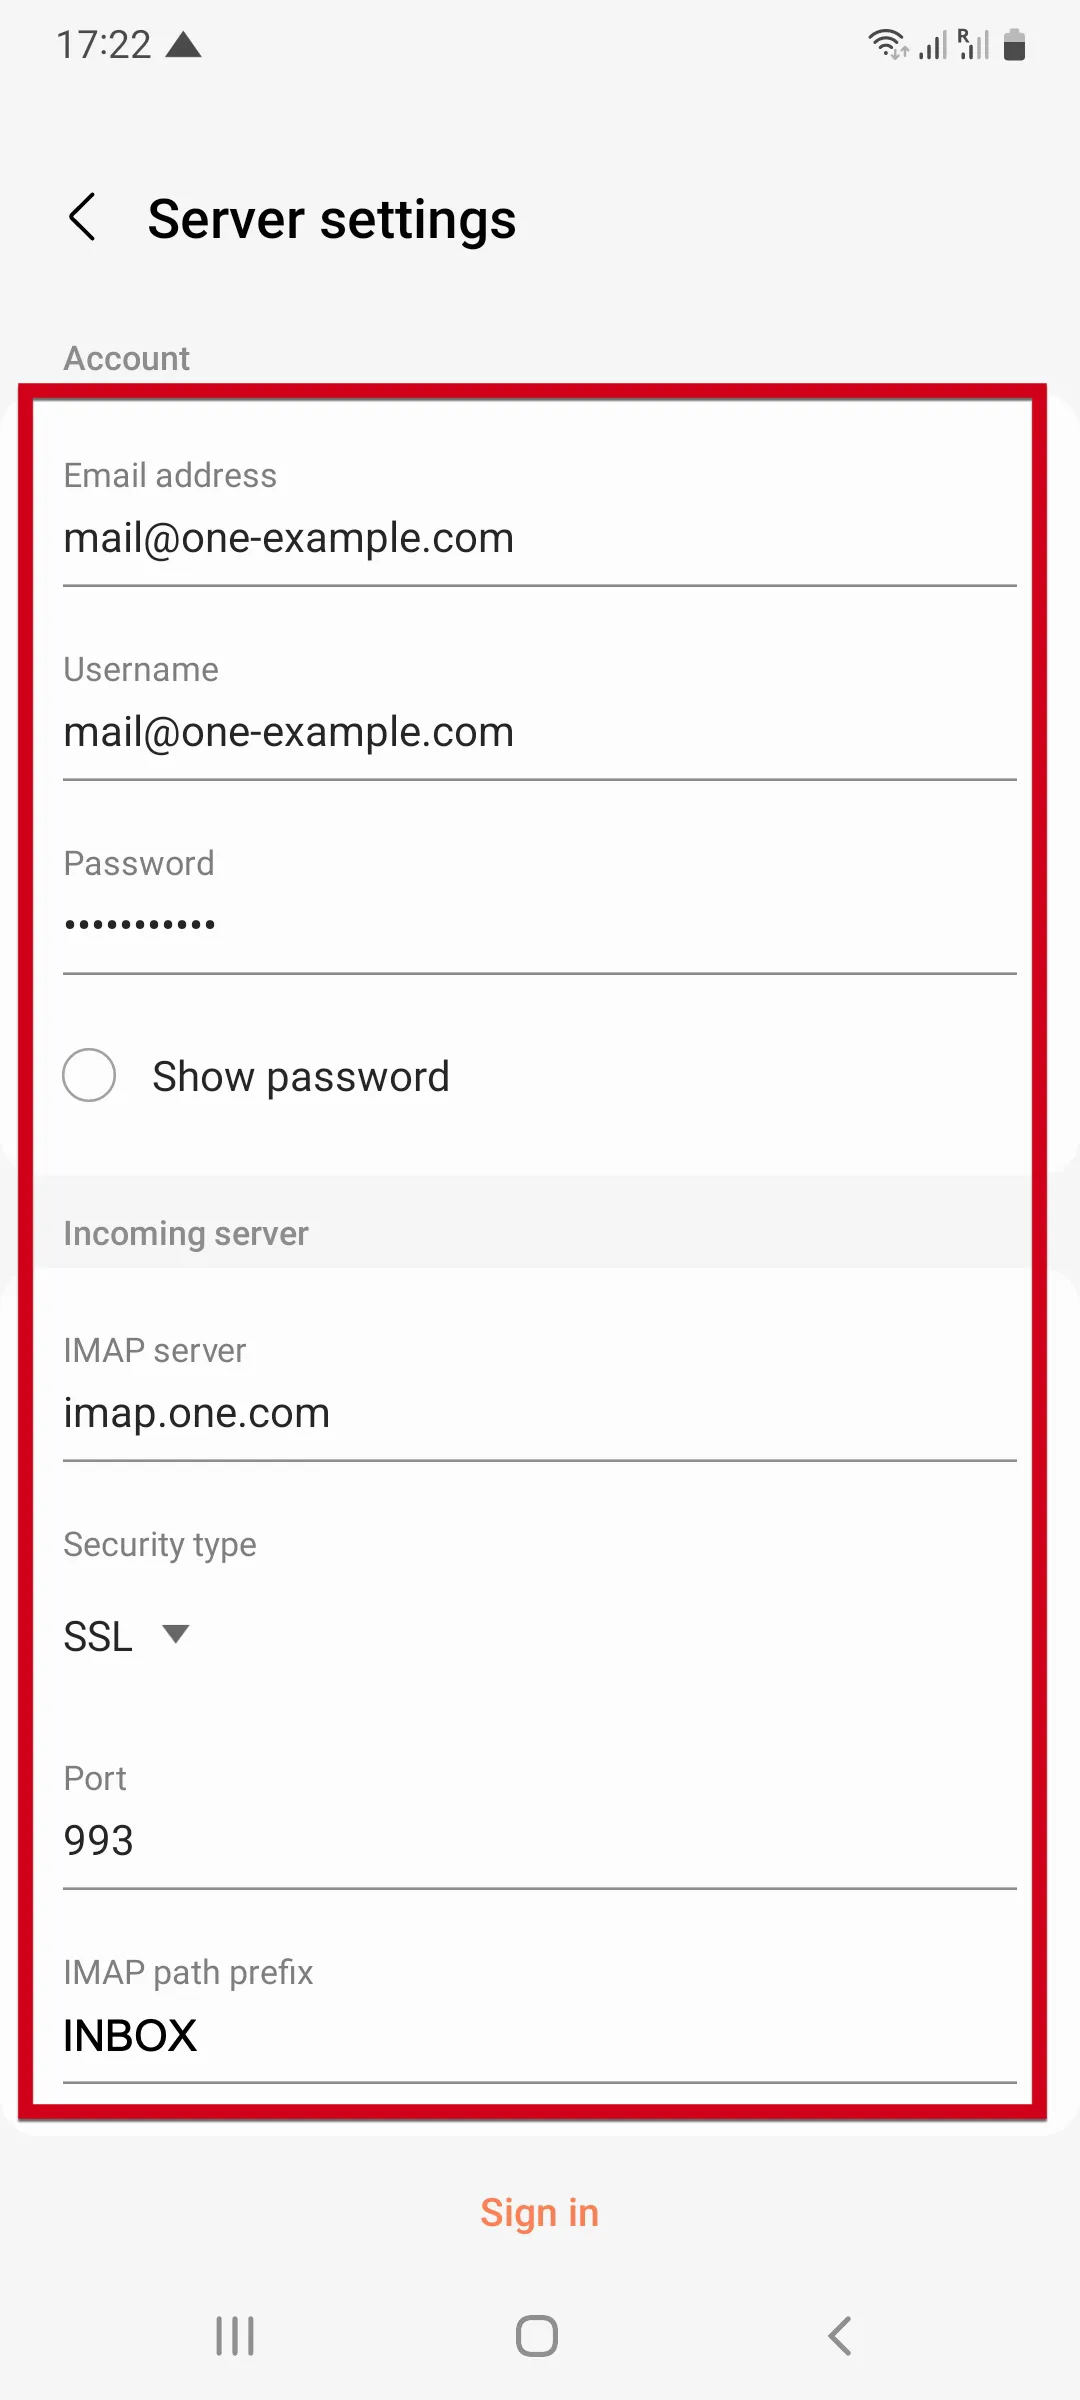Viewport: 1080px width, 2400px height.
Task: Edit the IMAP path prefix INBOX field
Action: [x=540, y=2035]
